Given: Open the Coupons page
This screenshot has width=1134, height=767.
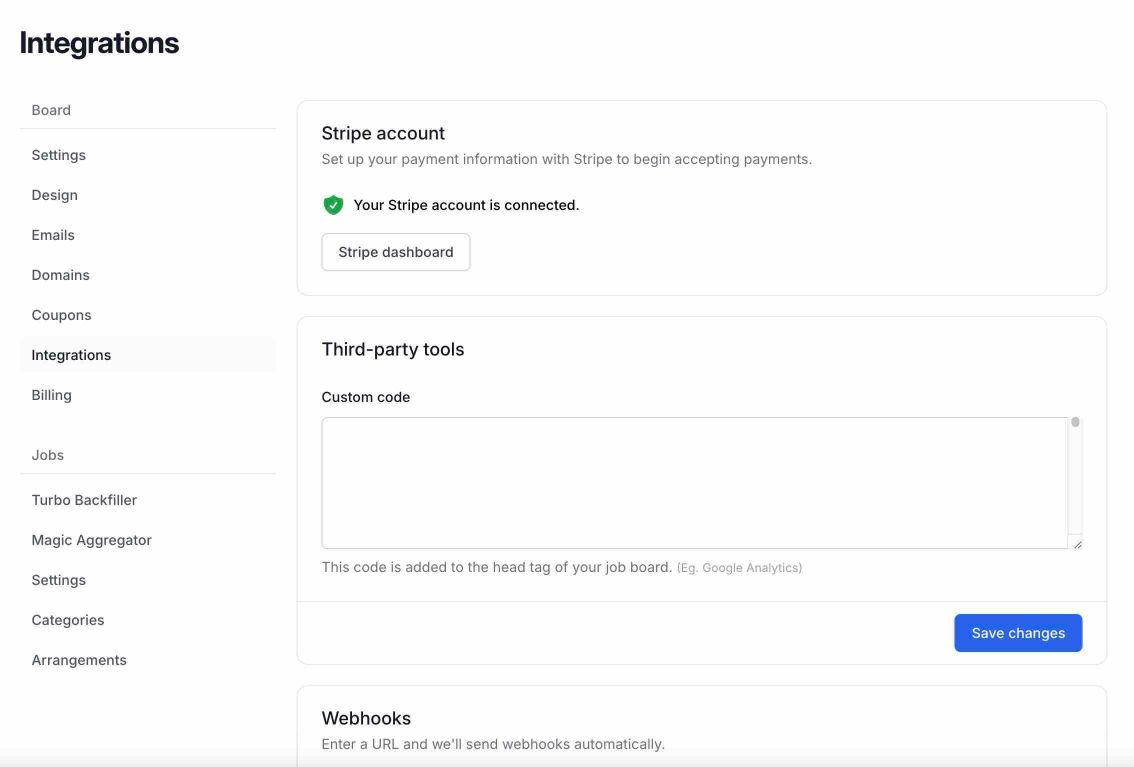Looking at the screenshot, I should [x=61, y=314].
